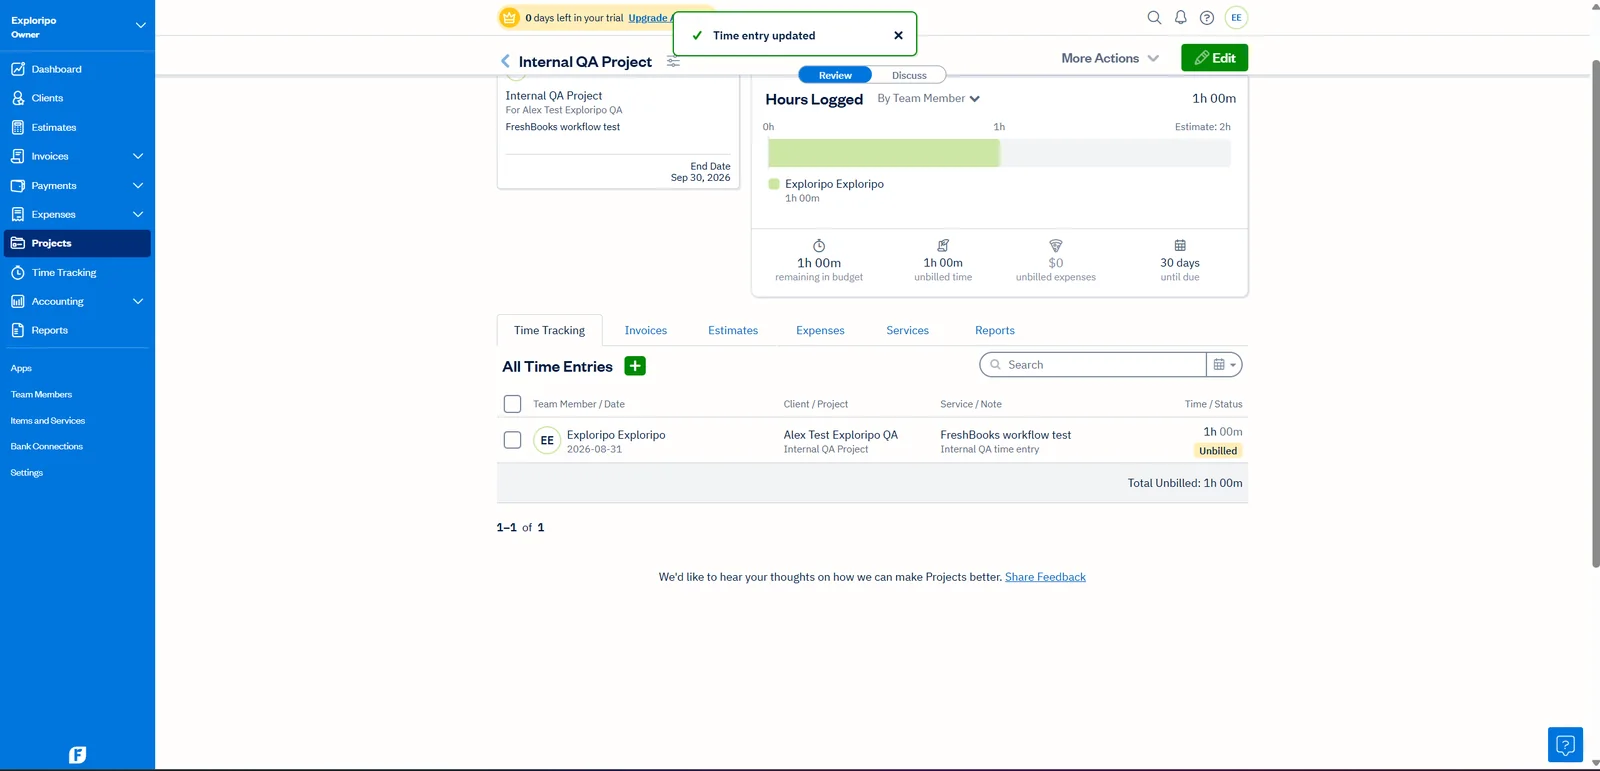The width and height of the screenshot is (1600, 771).
Task: Switch to the Invoices tab
Action: (646, 330)
